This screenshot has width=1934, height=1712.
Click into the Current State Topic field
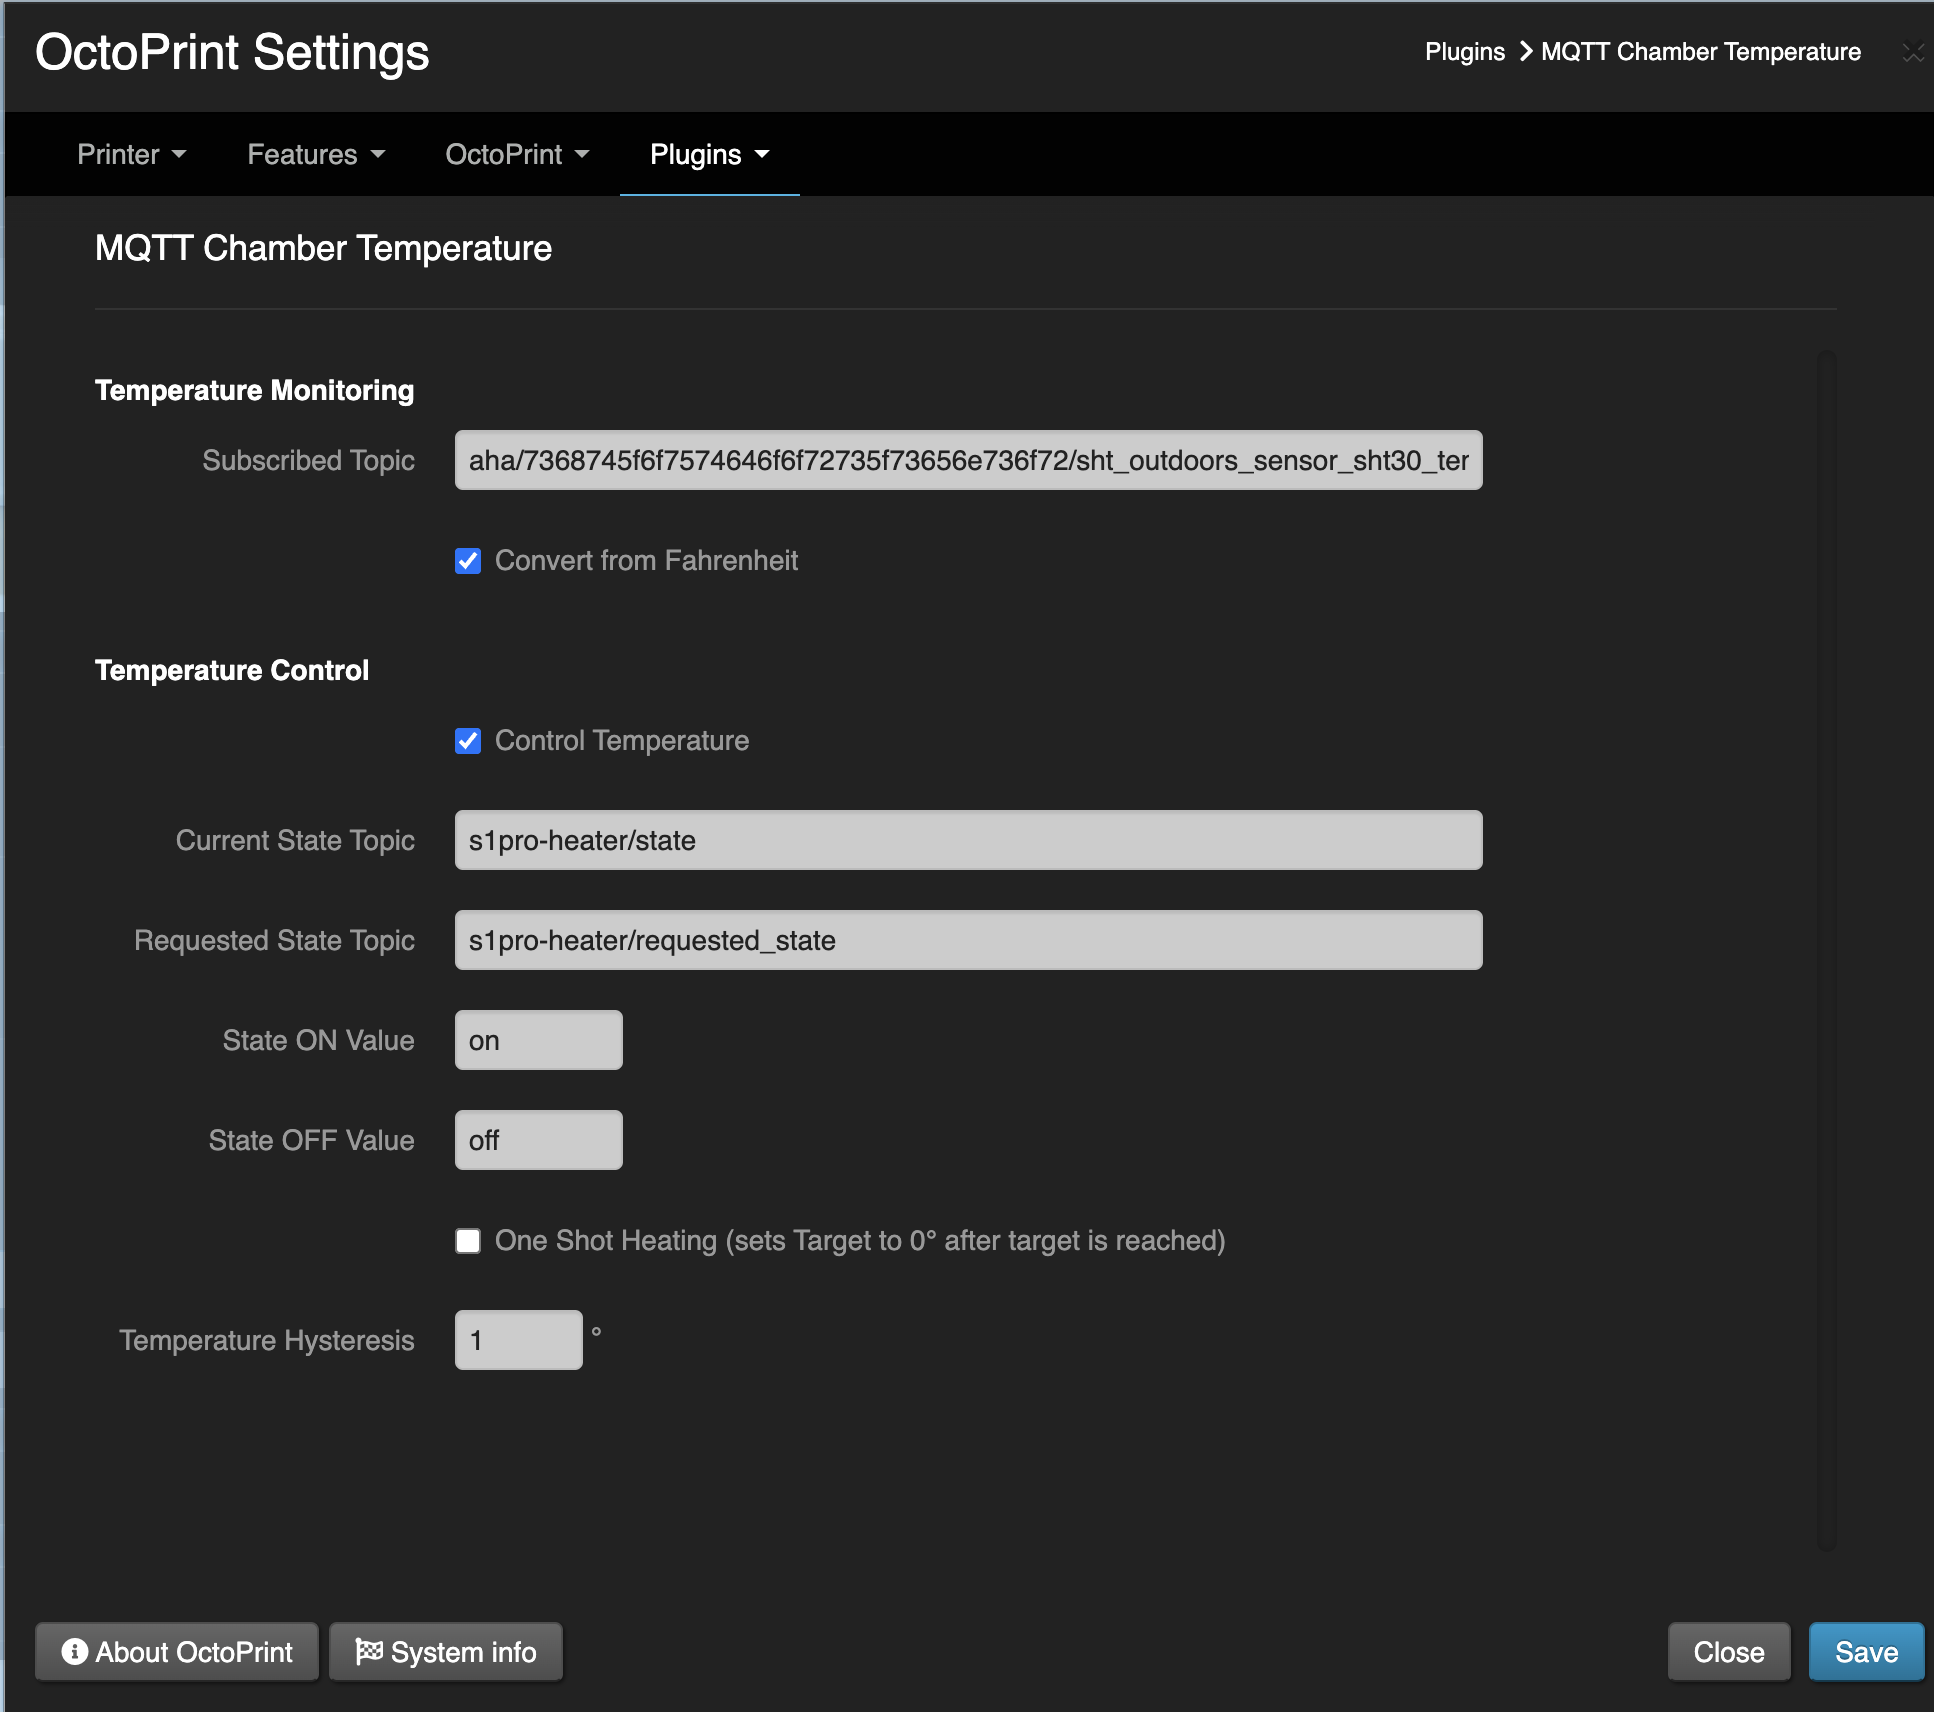click(x=968, y=840)
